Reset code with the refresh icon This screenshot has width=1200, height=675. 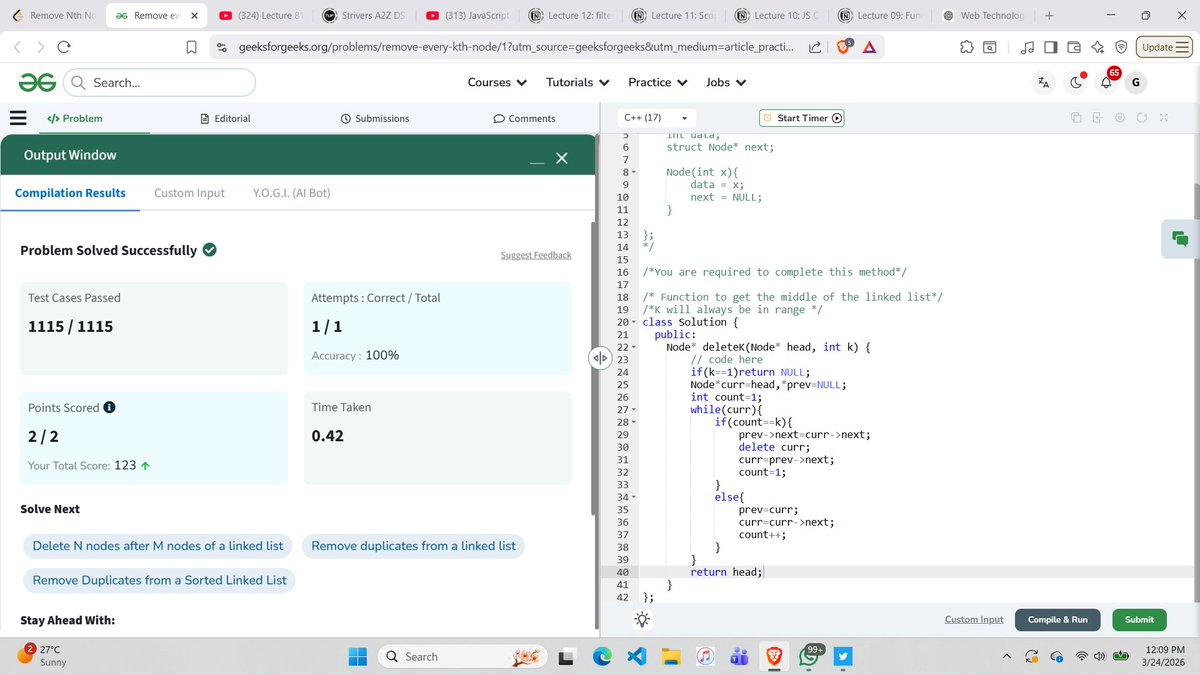[1143, 118]
